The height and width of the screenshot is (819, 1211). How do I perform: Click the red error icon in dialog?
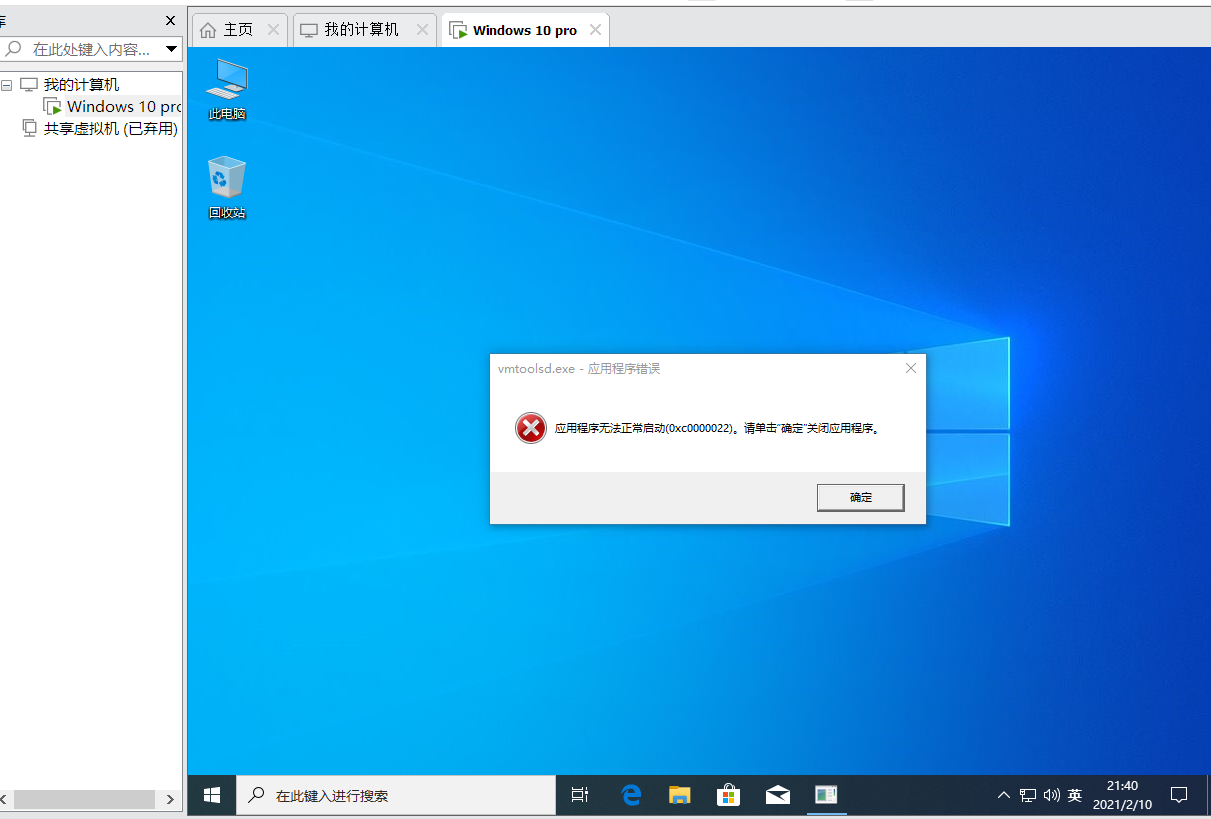pyautogui.click(x=531, y=428)
